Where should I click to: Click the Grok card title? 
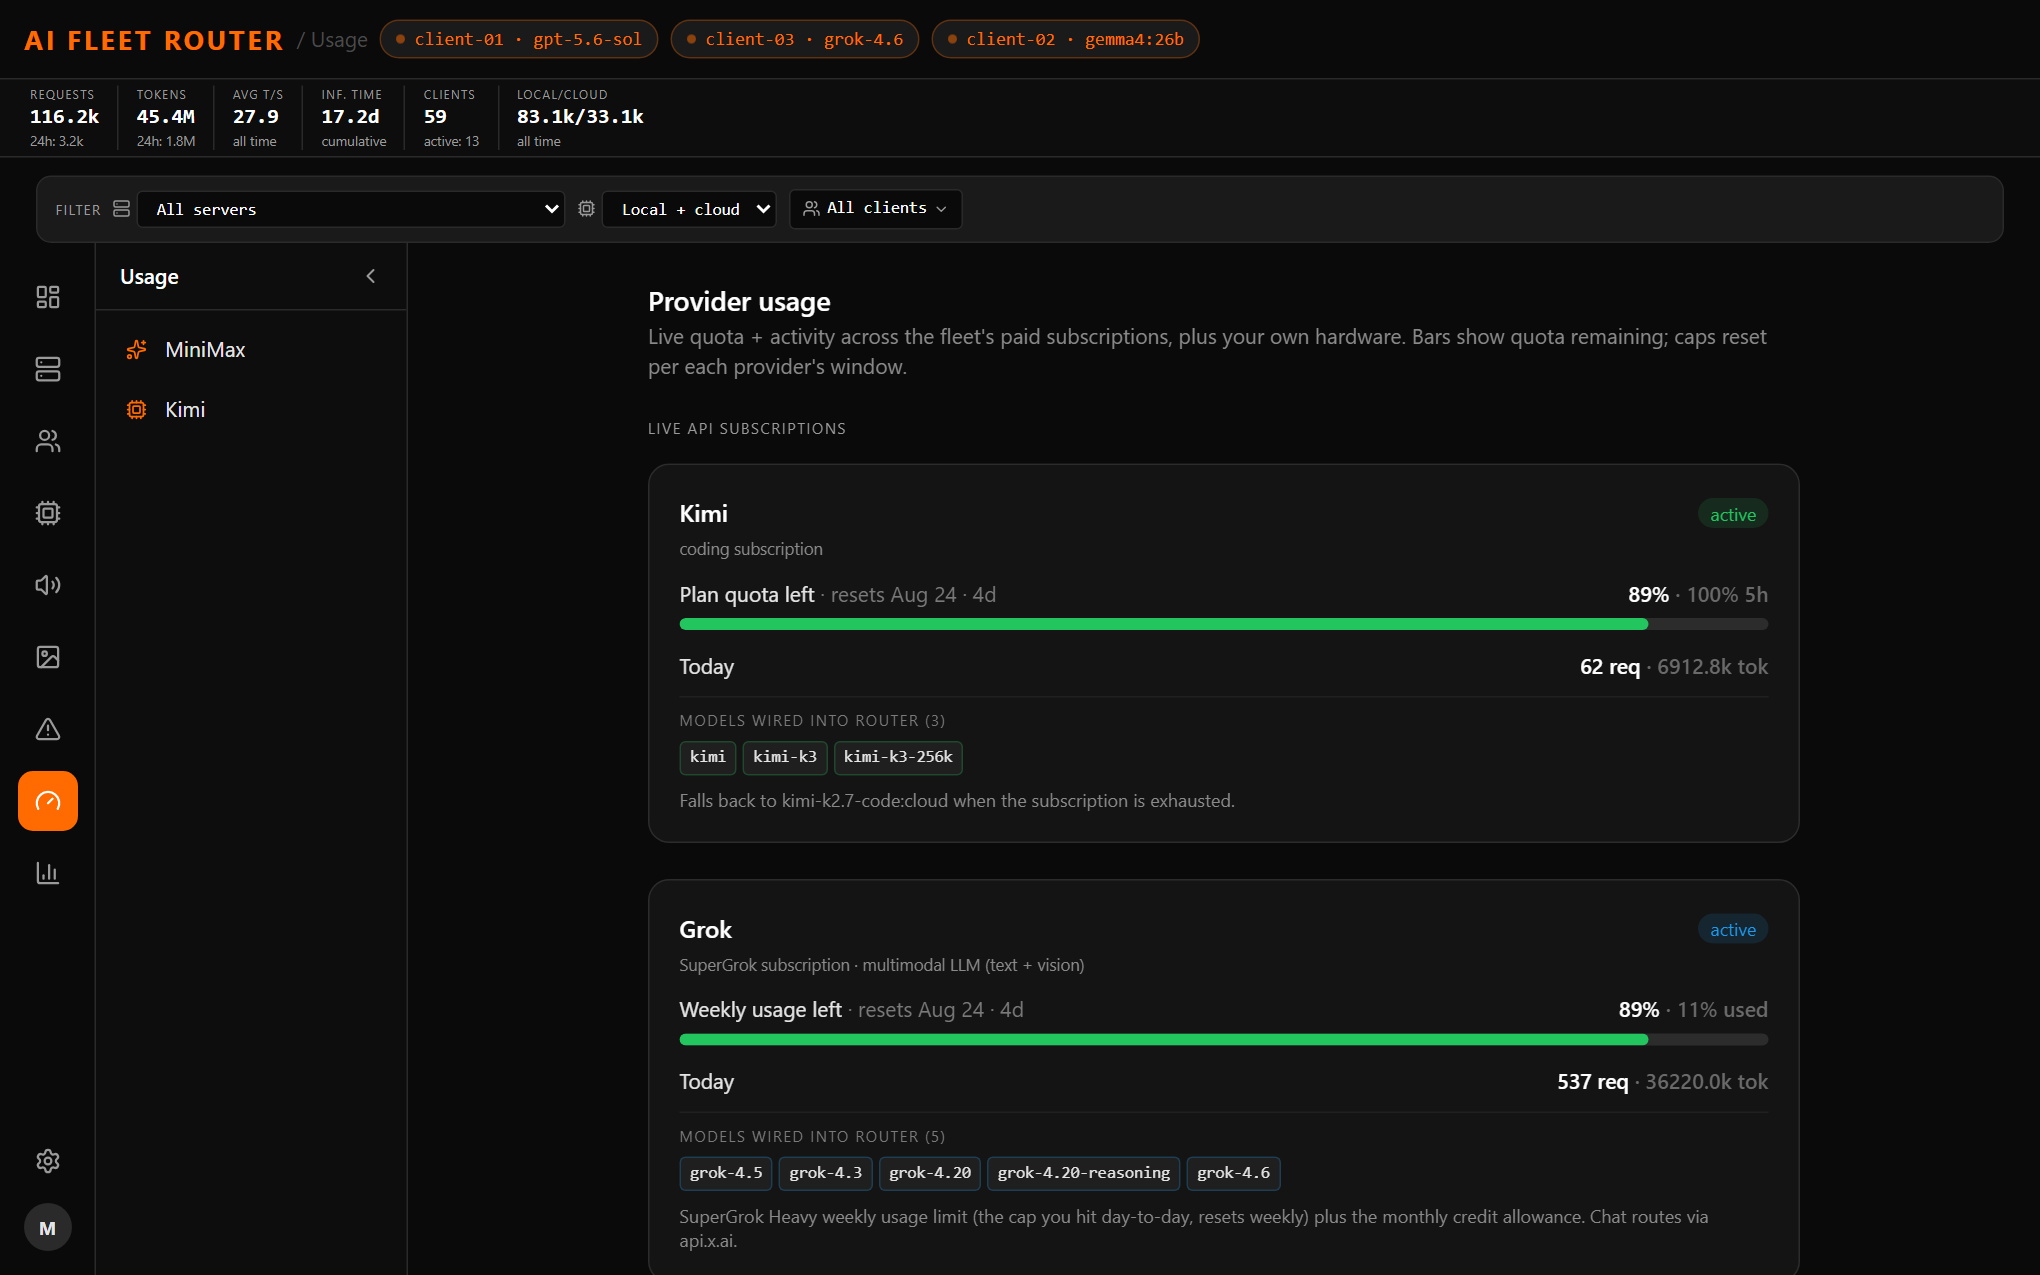click(x=706, y=930)
